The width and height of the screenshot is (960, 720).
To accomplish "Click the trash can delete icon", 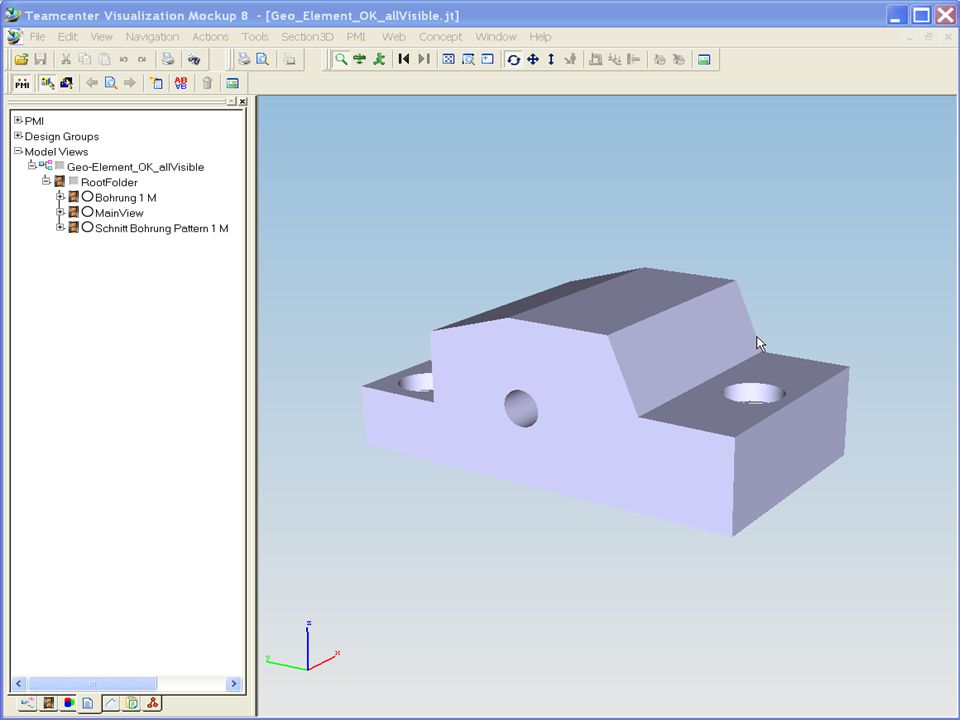I will (x=207, y=83).
